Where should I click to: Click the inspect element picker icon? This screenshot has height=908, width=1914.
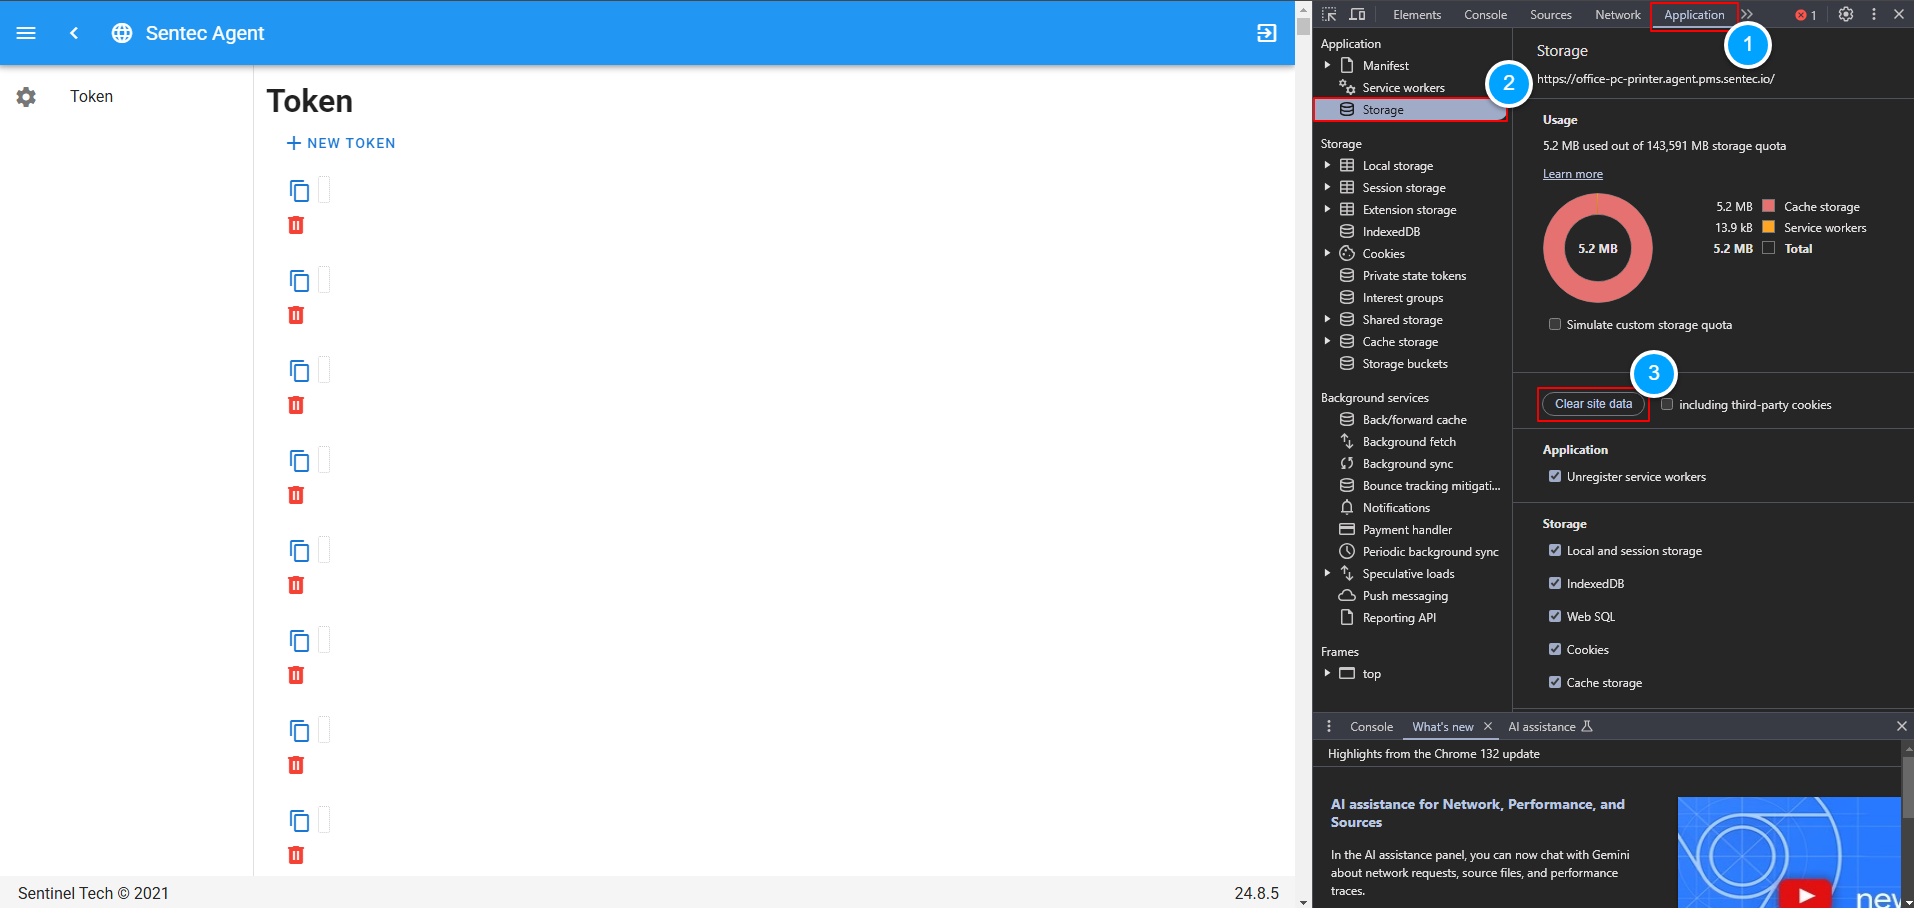point(1329,14)
